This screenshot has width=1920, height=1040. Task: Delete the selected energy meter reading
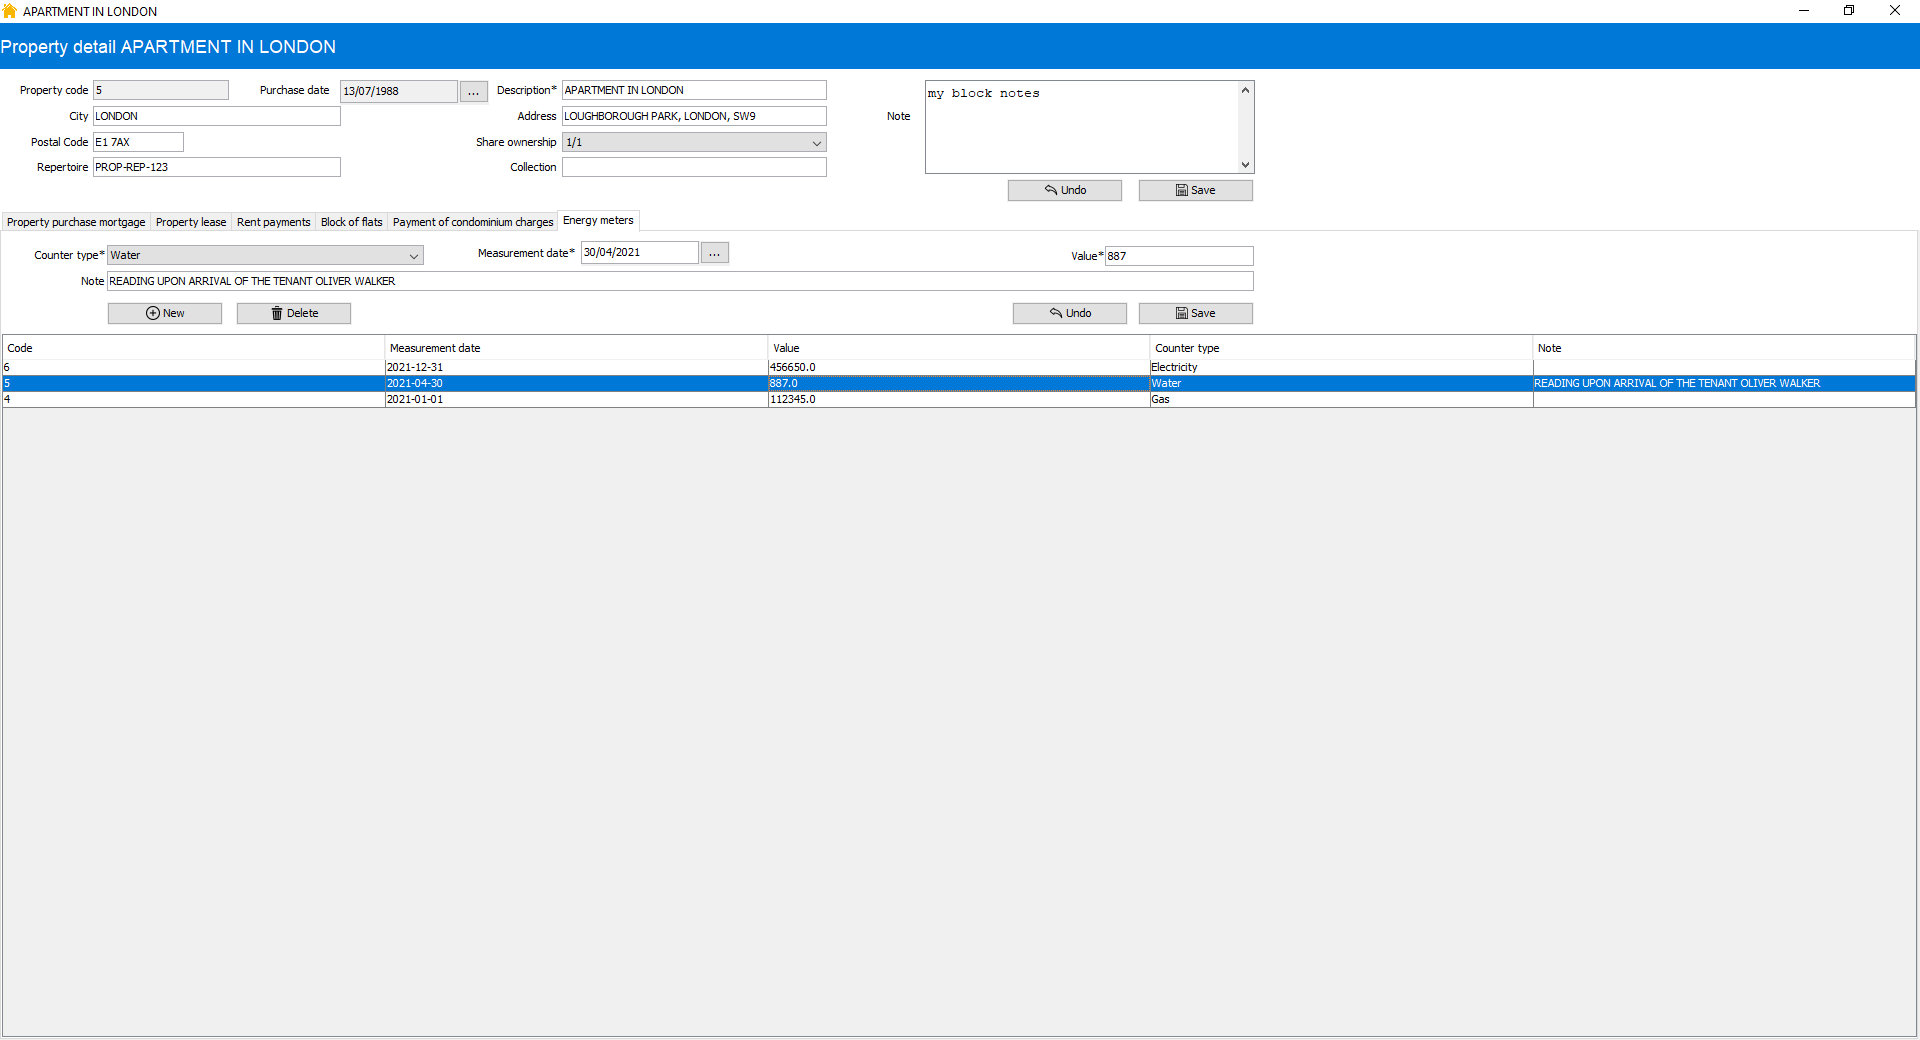294,313
